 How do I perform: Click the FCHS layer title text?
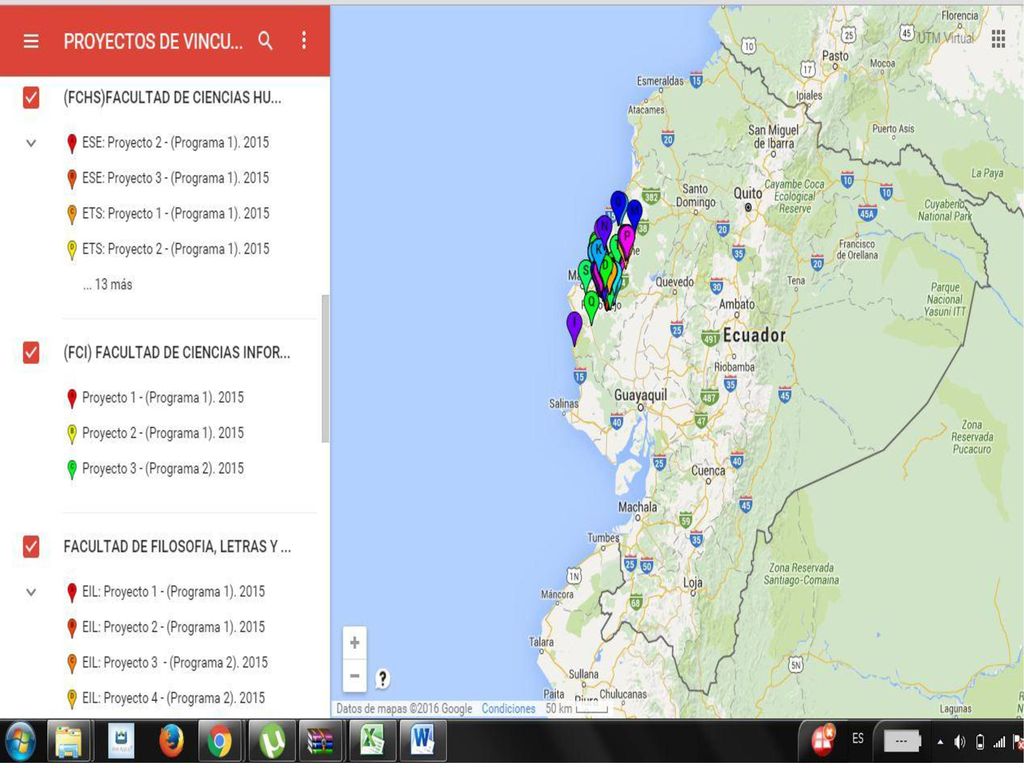point(172,98)
